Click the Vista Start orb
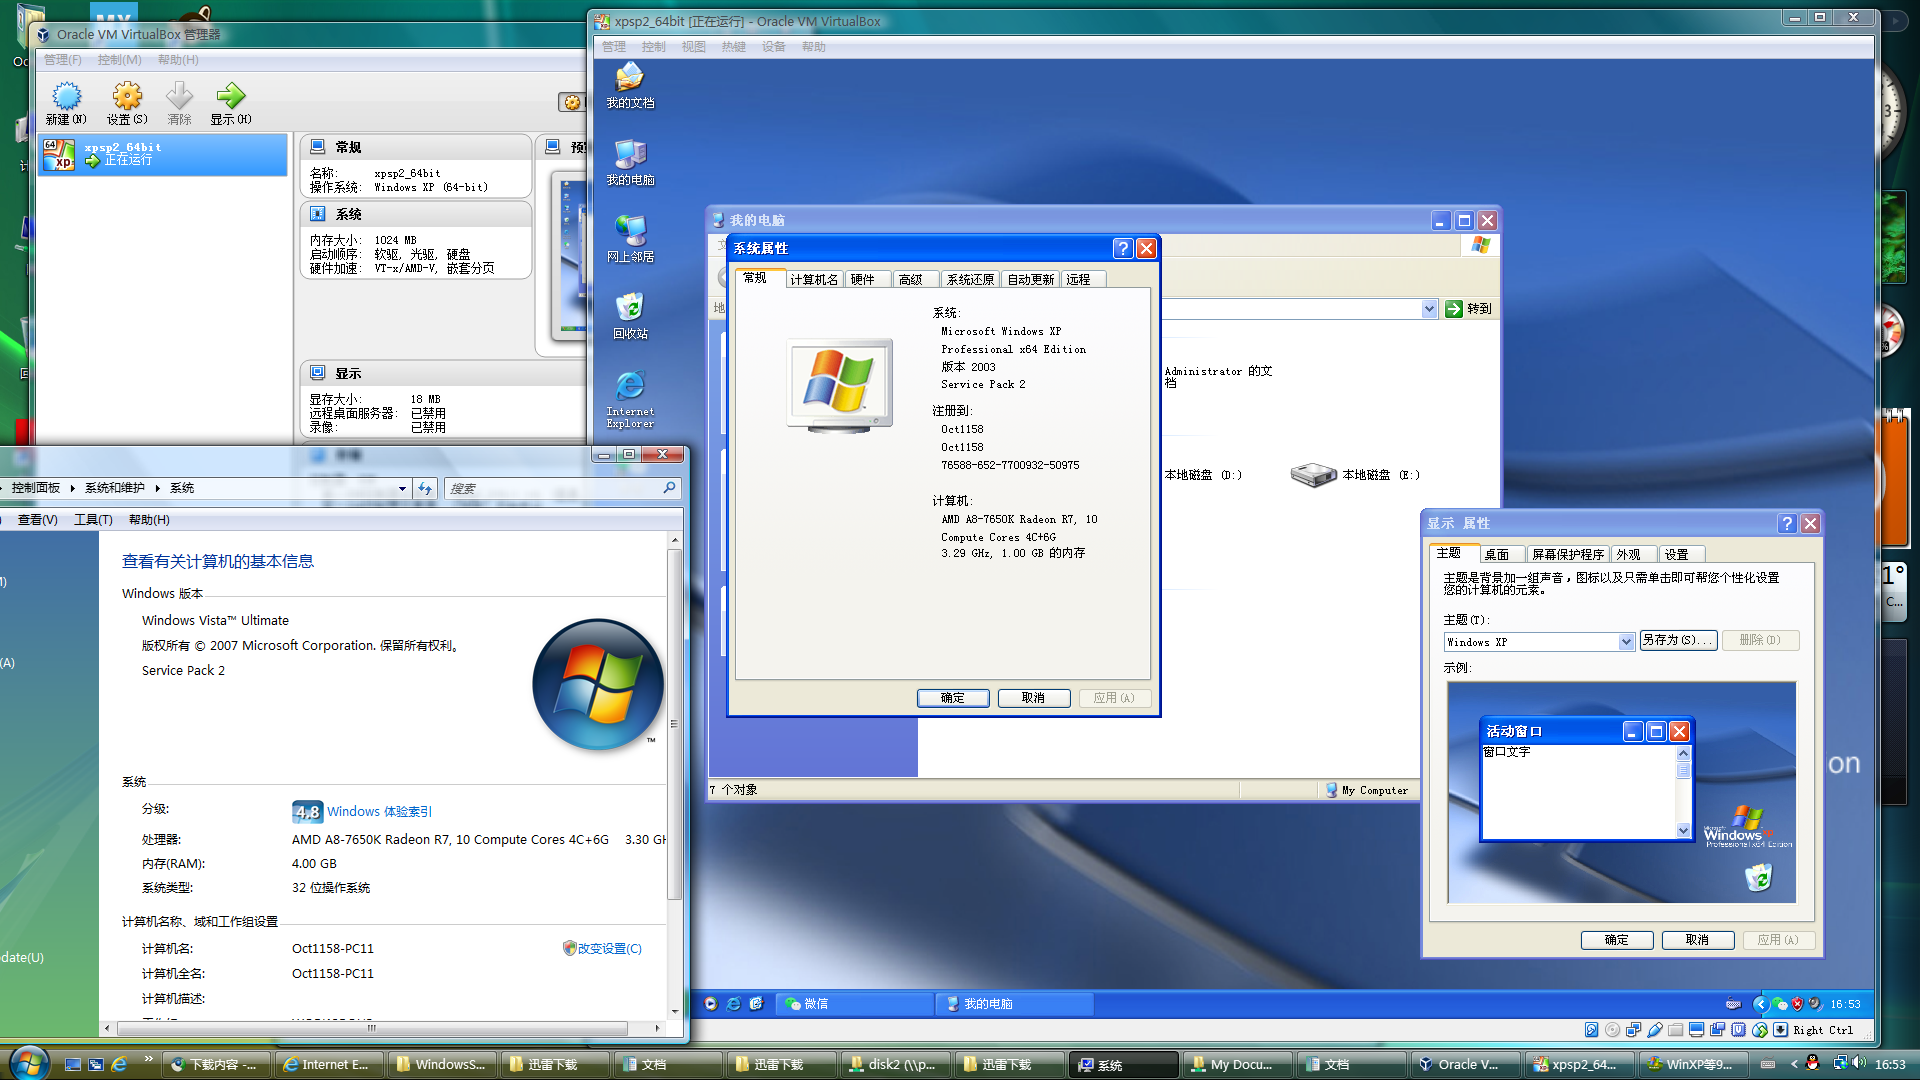Image resolution: width=1920 pixels, height=1080 pixels. click(x=28, y=1062)
